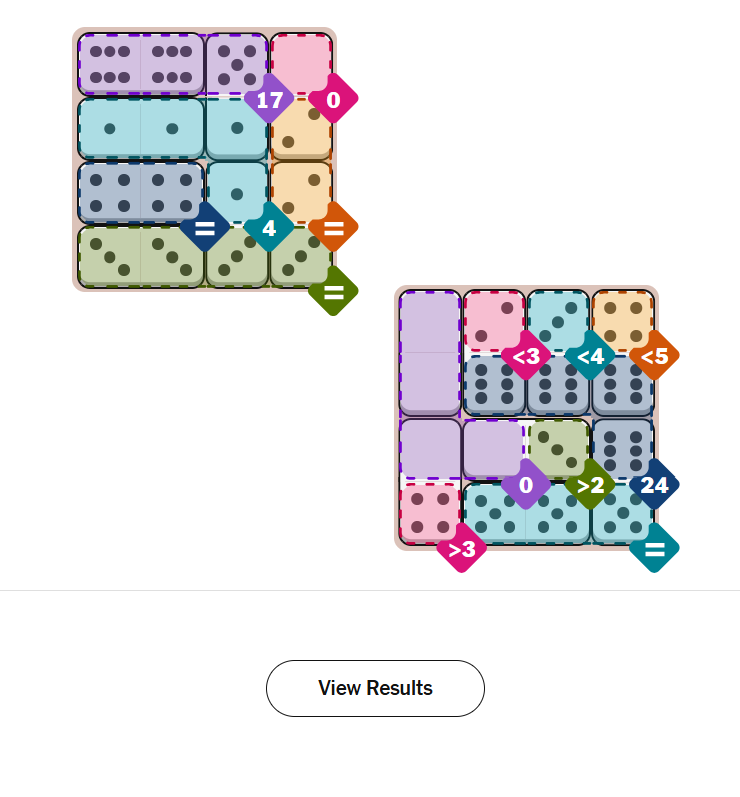Click the purple 0 badge on the lower board

click(x=525, y=485)
